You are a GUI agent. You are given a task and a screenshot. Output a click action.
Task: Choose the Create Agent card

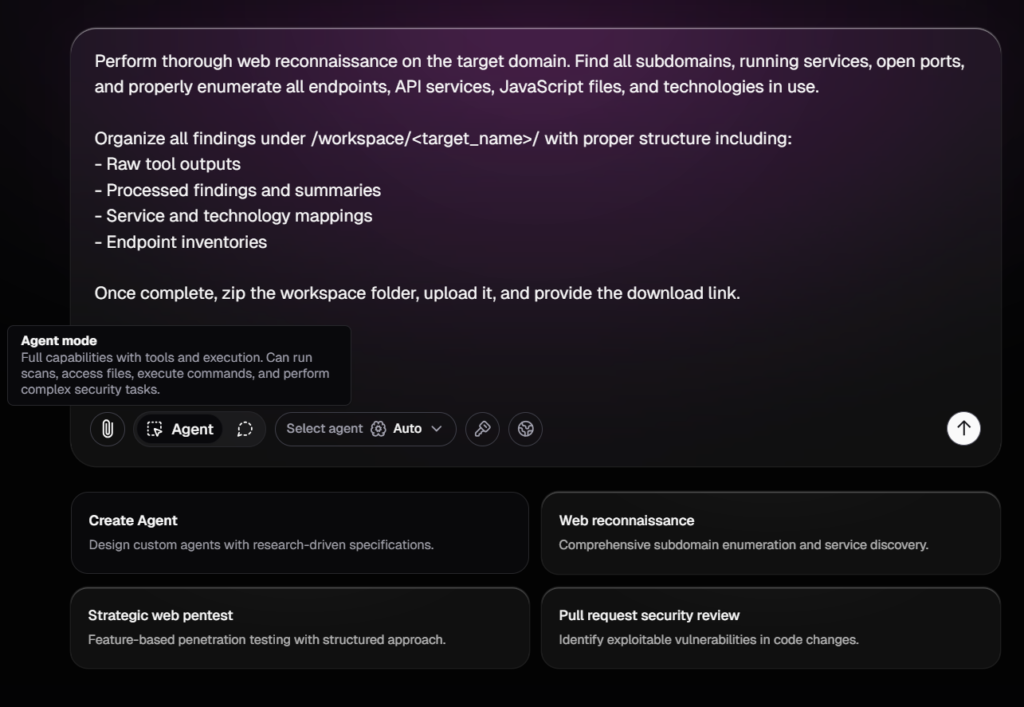pos(299,532)
